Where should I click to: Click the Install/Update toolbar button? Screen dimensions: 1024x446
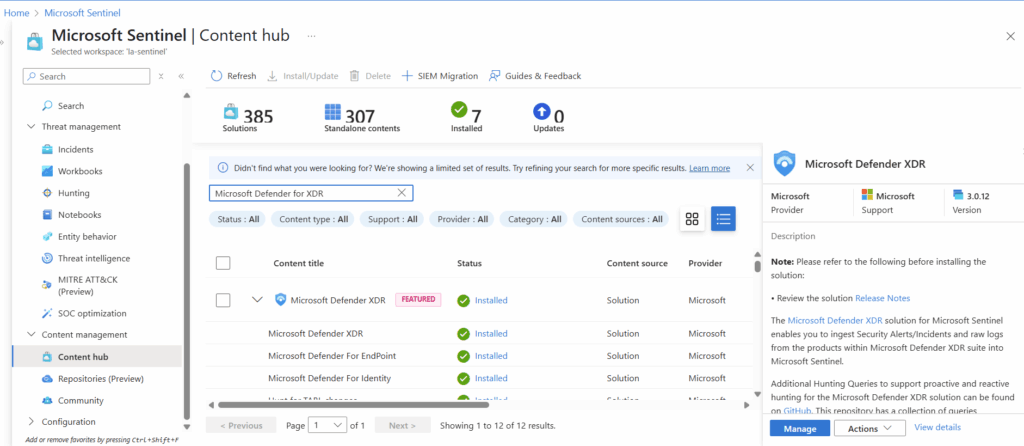click(303, 76)
